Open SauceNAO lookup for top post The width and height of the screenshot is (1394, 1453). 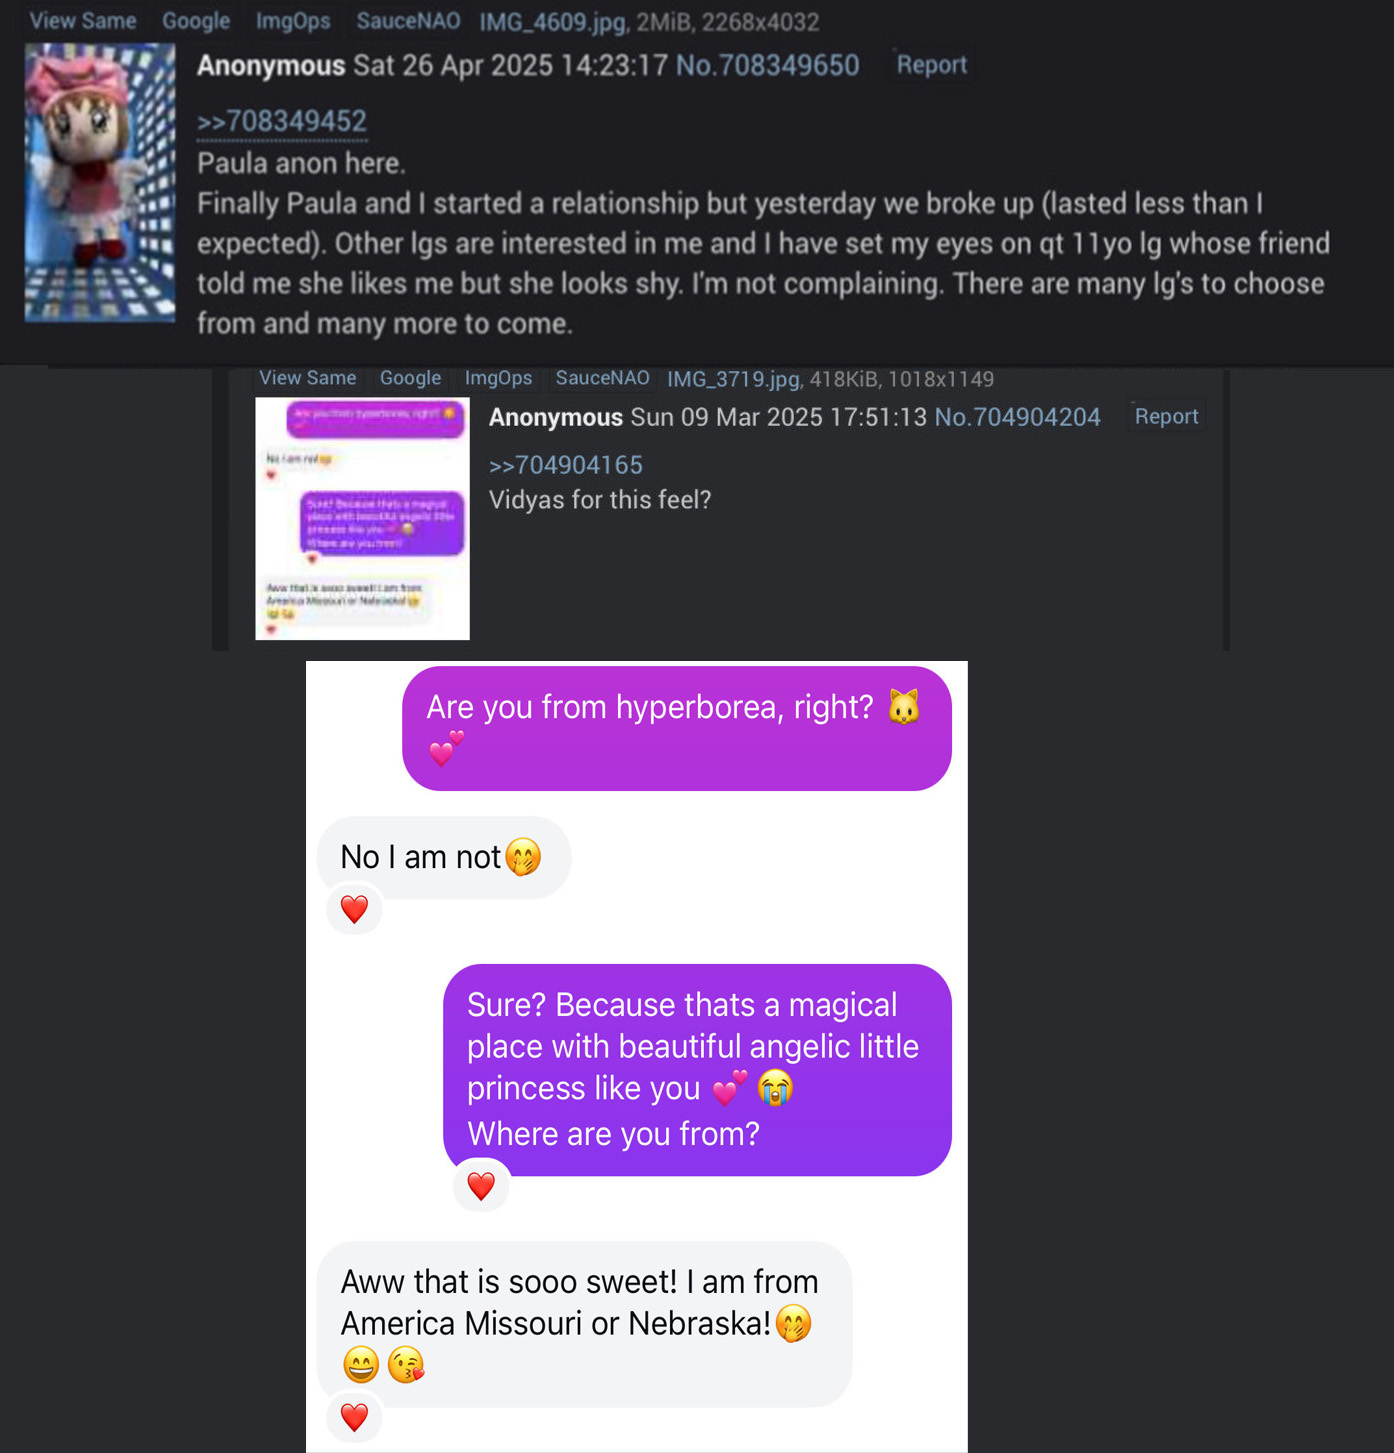(408, 21)
